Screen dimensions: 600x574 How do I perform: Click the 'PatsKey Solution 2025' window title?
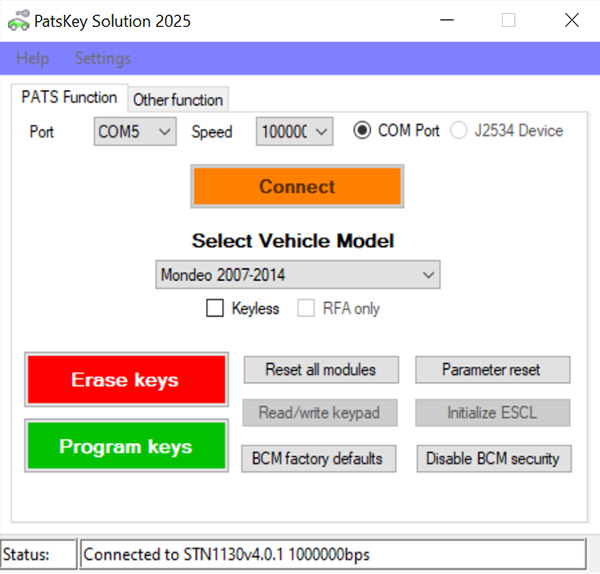point(112,21)
